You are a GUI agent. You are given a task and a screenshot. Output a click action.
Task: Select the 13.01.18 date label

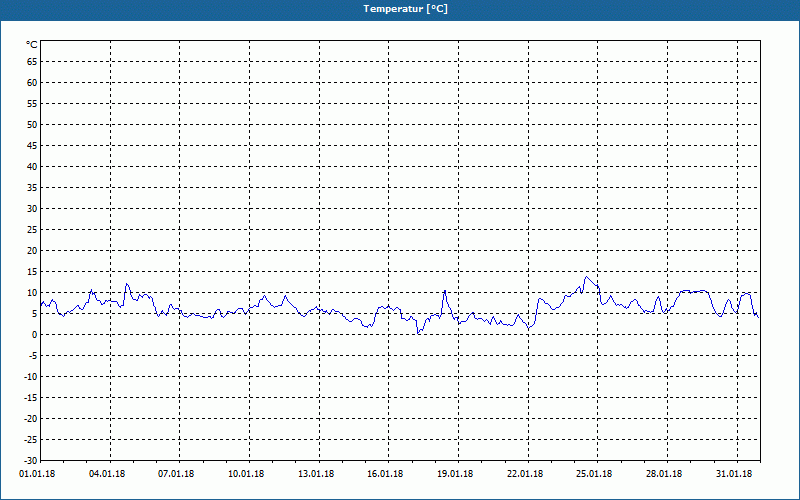tap(316, 474)
